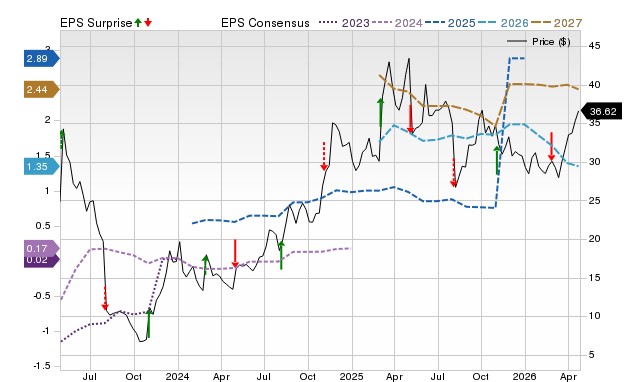Select the 2023 consensus legend entry
Viewport: 640px width, 382px height.
point(344,23)
